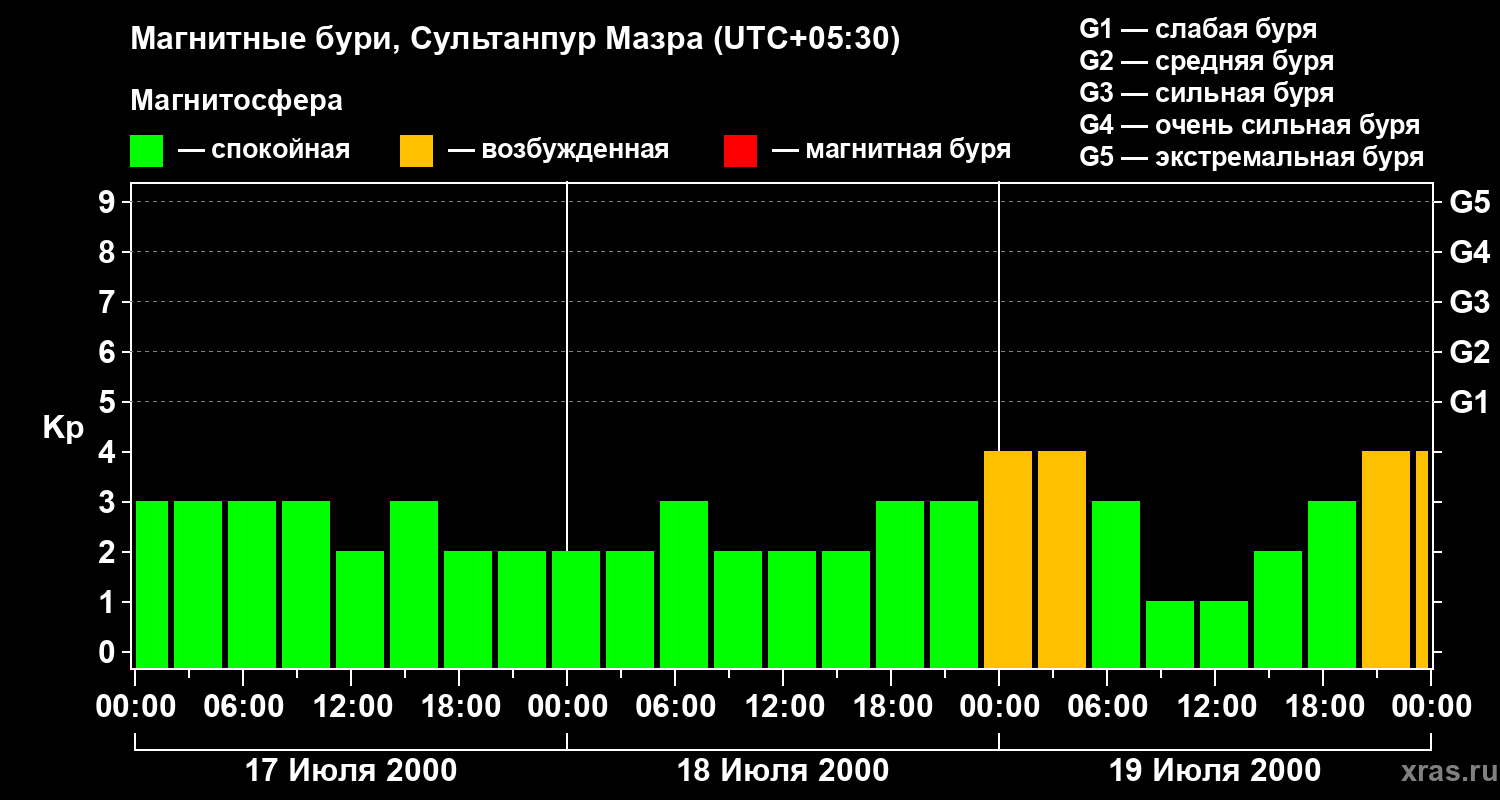Select the "G3 — сильная буря" legend line

pos(1207,93)
